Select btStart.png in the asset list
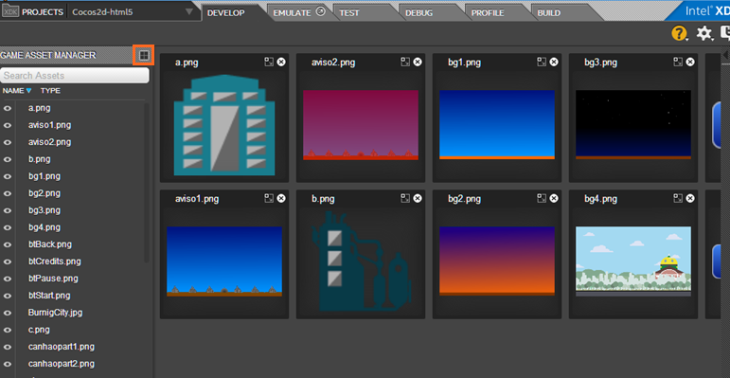730x378 pixels. 49,296
